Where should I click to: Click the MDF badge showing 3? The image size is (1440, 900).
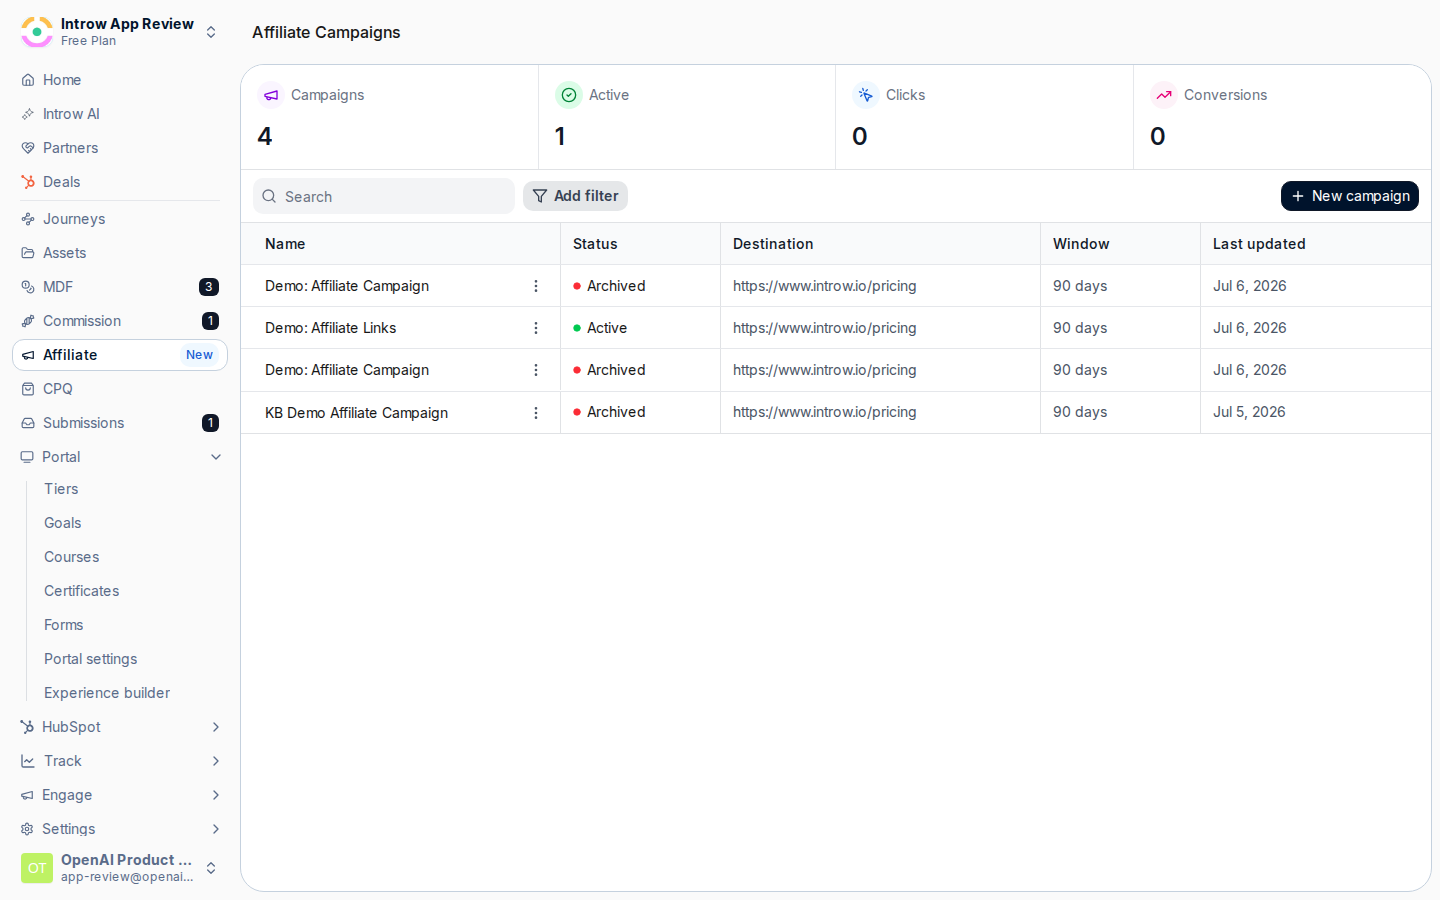click(x=209, y=287)
